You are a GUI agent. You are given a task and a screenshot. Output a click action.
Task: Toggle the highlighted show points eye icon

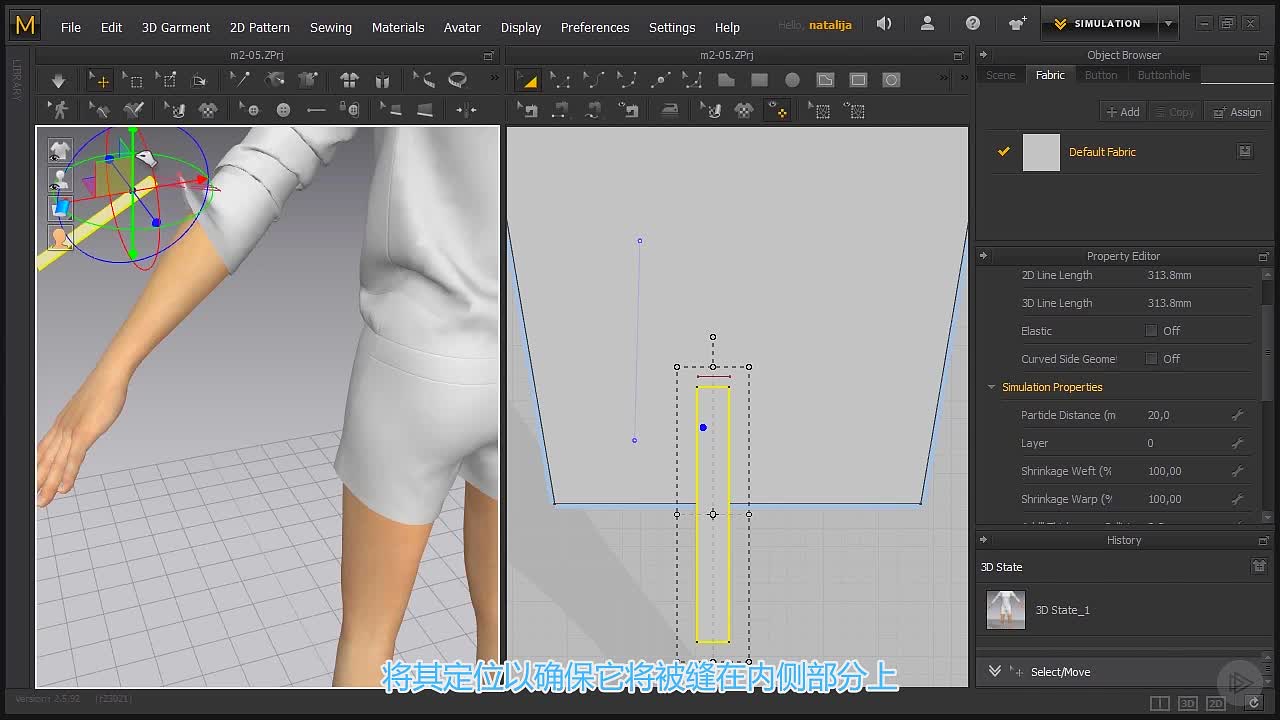click(x=777, y=110)
